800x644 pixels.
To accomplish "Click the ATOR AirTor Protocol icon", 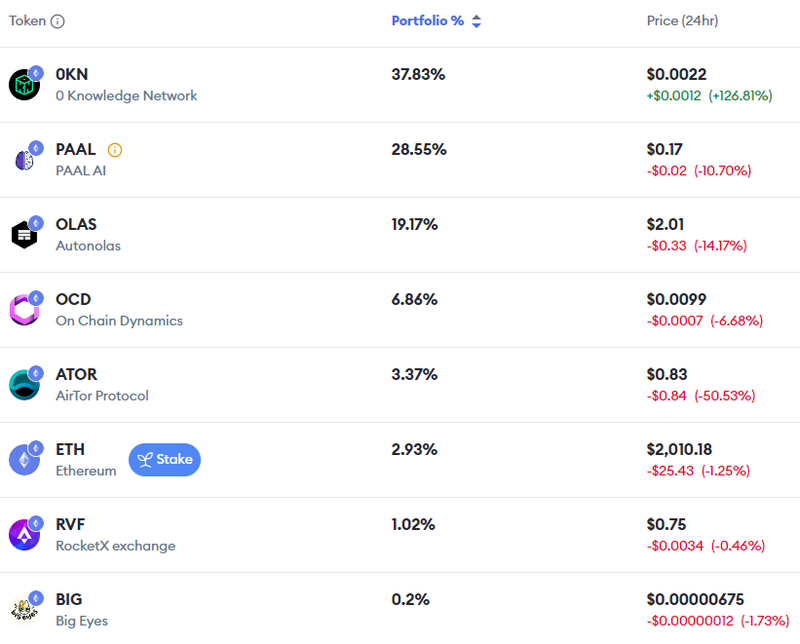I will [x=24, y=385].
